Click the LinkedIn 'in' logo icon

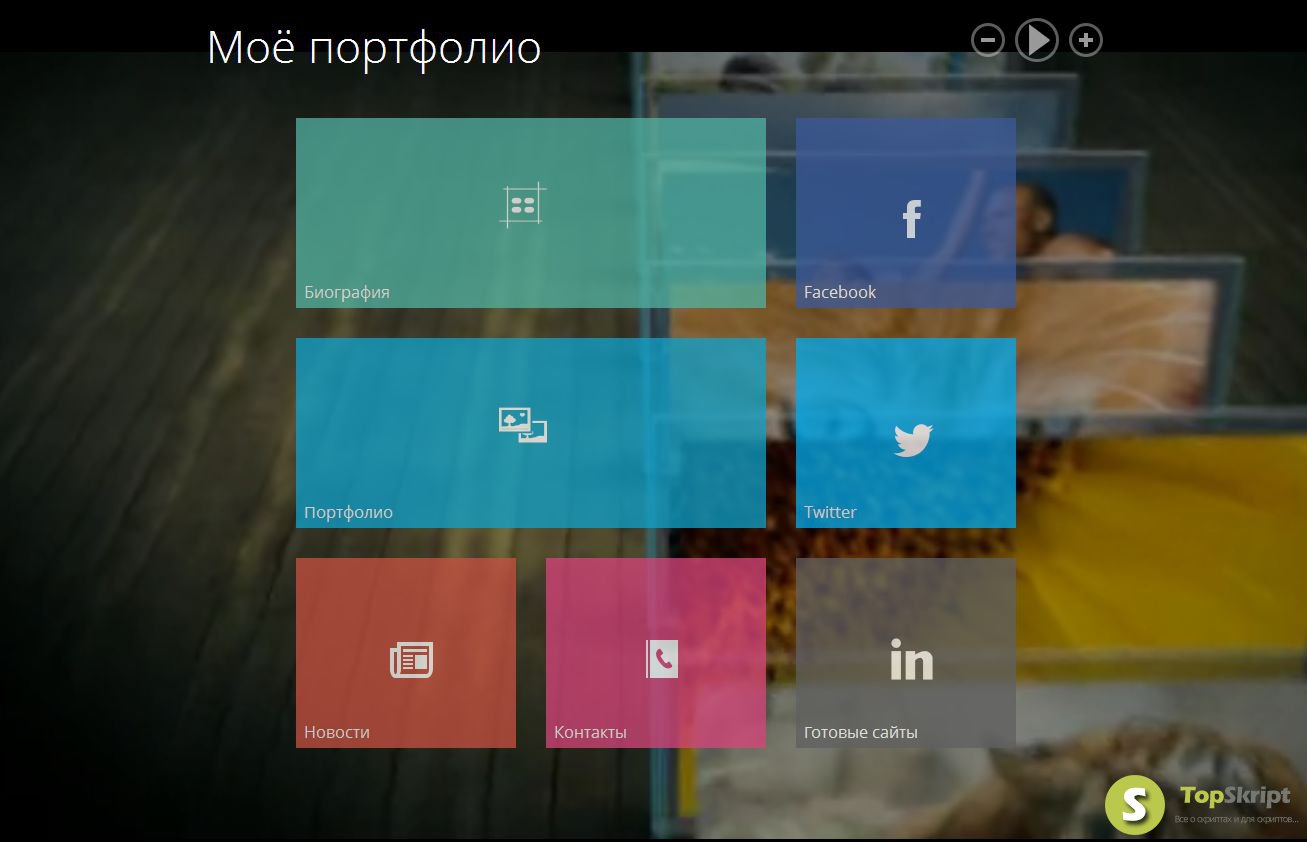(911, 659)
